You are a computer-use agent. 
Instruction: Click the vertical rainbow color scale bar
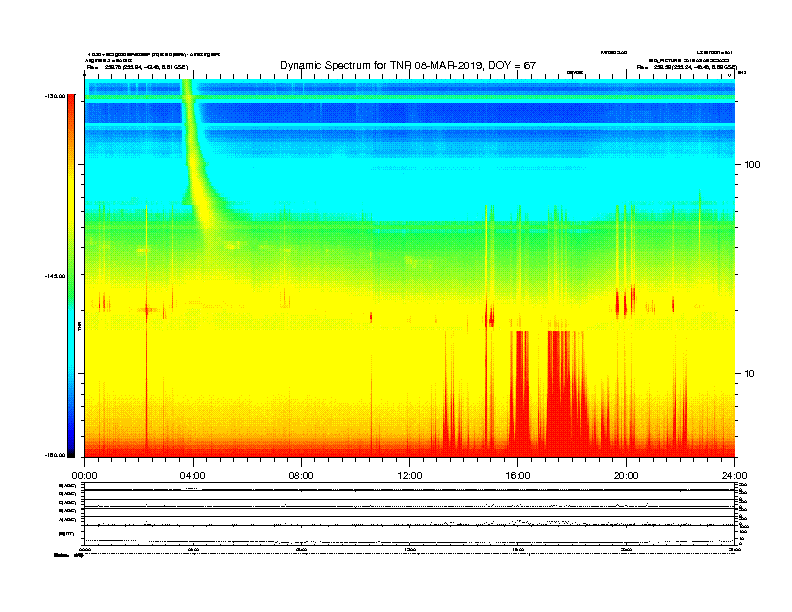(x=71, y=276)
